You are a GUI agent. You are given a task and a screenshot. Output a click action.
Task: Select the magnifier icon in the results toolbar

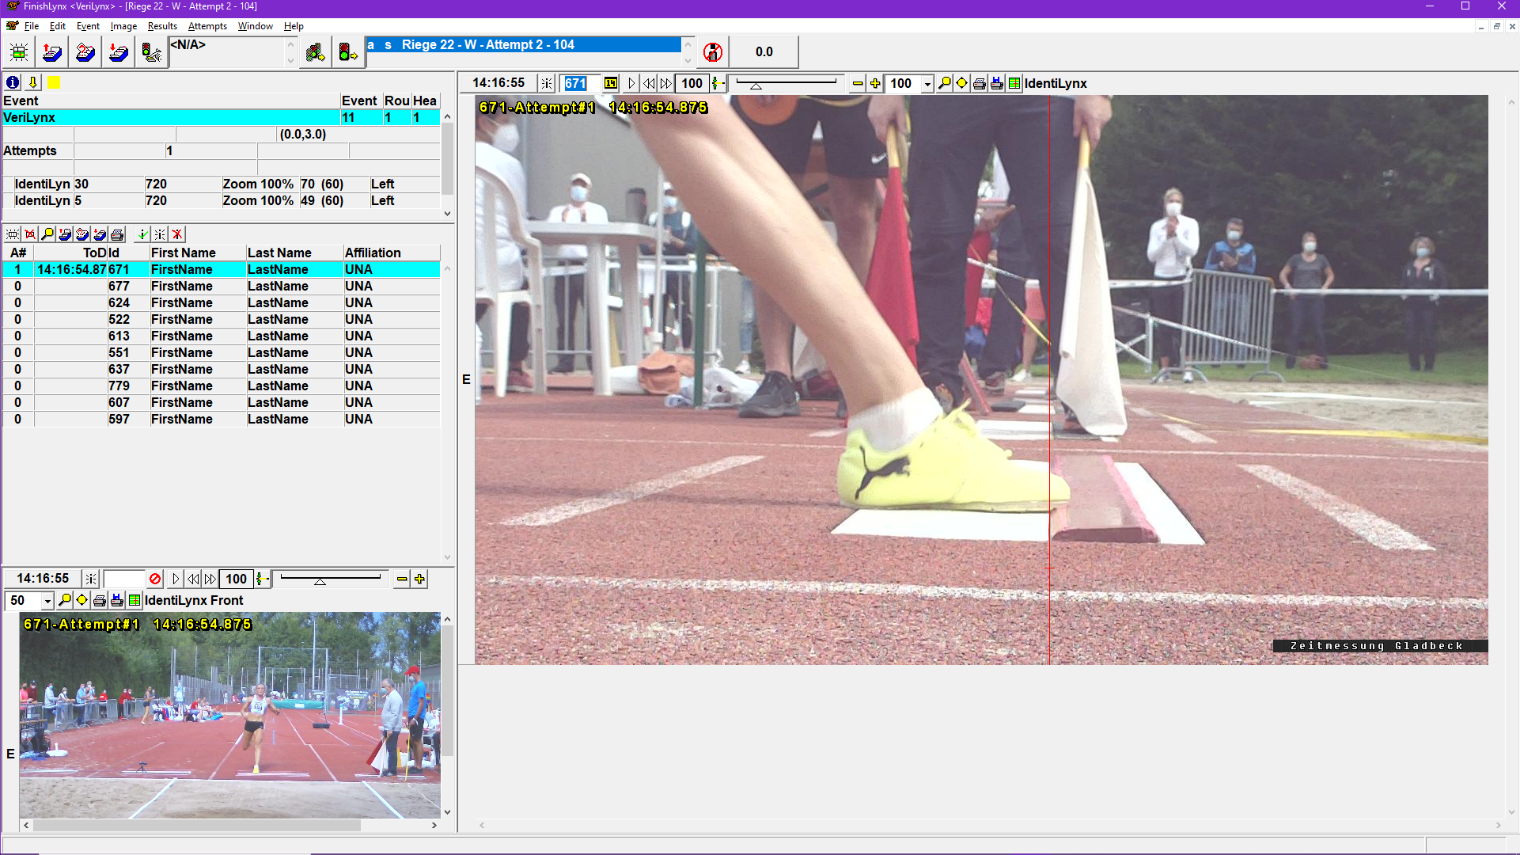pyautogui.click(x=48, y=234)
